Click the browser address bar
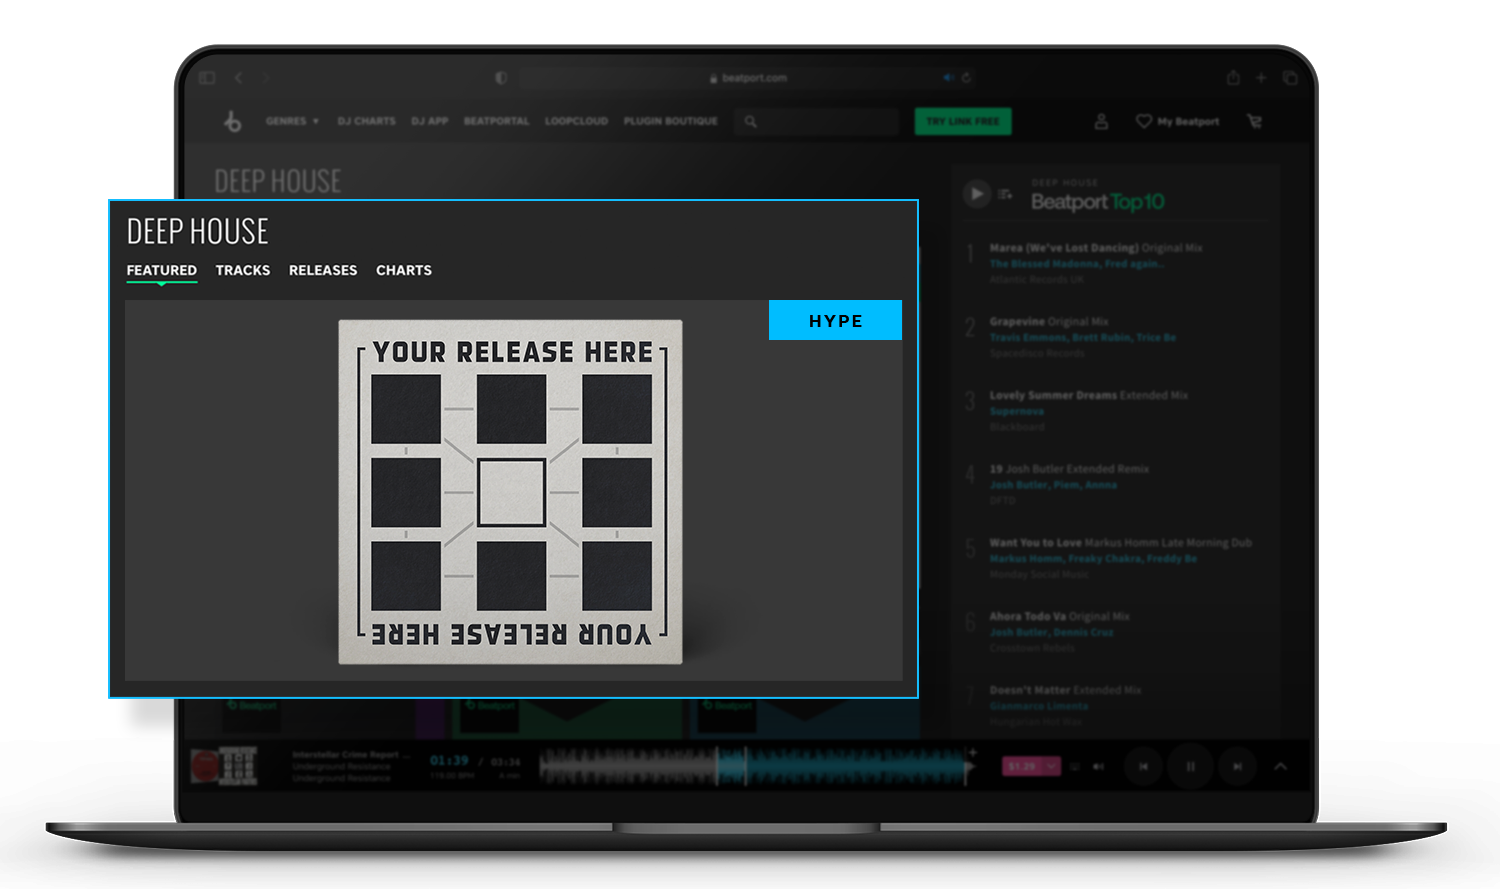 click(747, 78)
